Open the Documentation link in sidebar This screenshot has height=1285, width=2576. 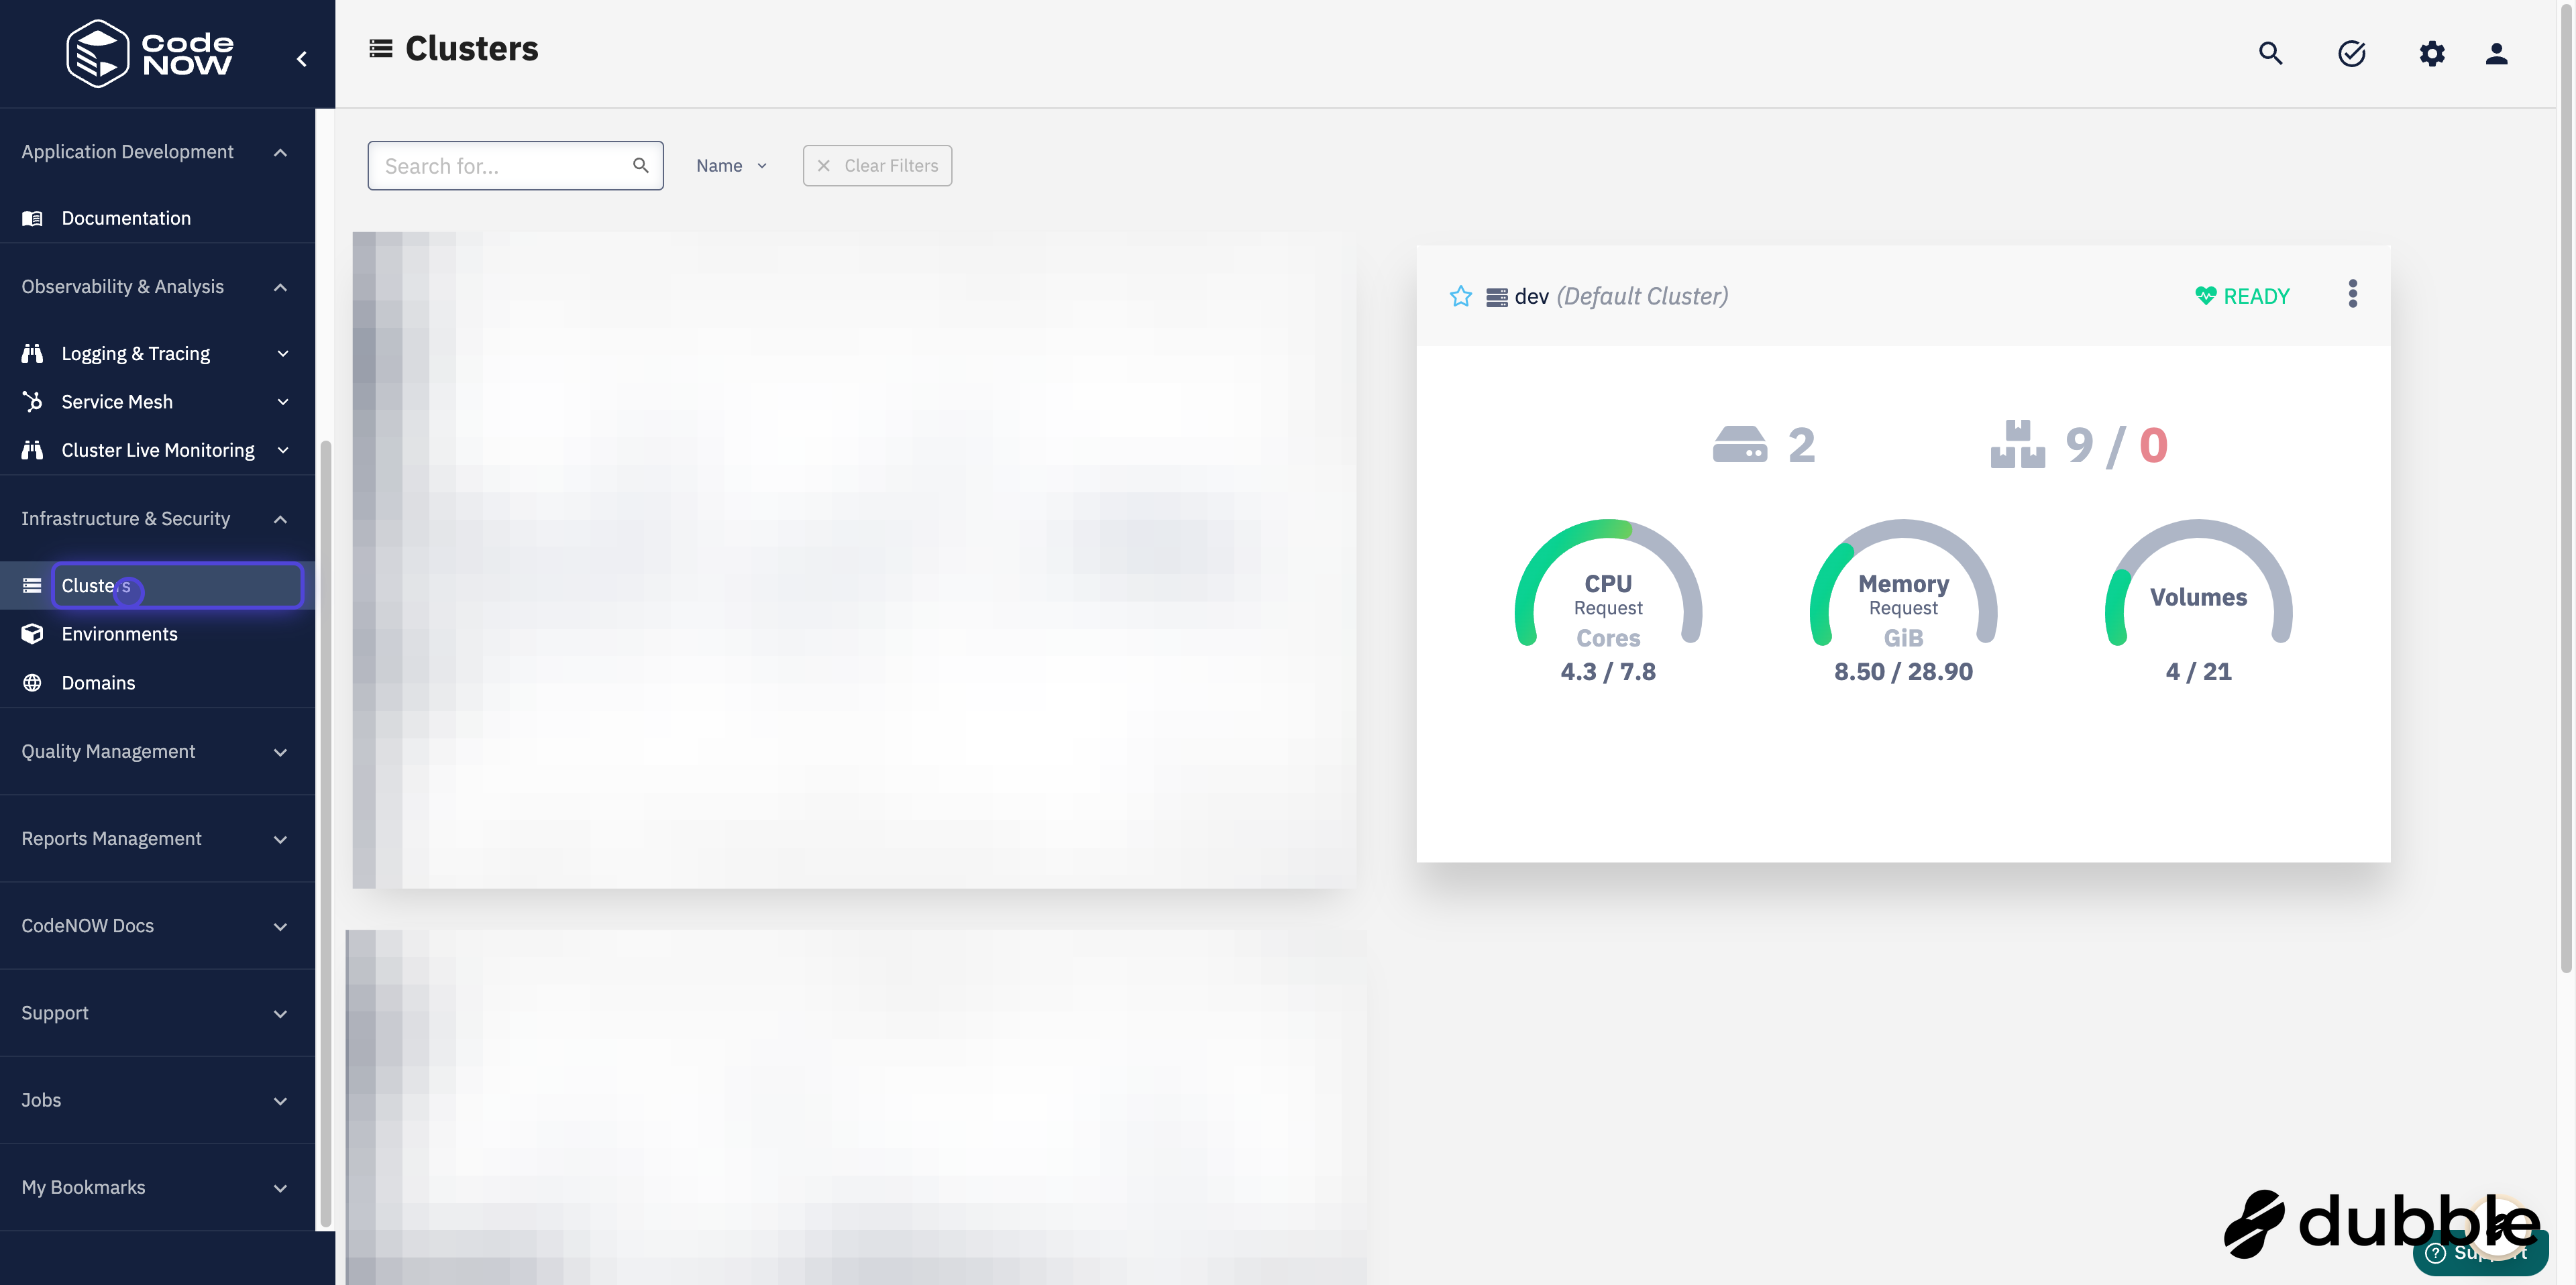click(126, 218)
